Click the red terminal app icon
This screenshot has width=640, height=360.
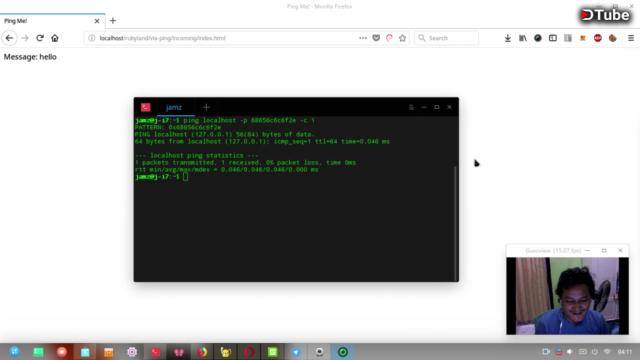(x=146, y=107)
